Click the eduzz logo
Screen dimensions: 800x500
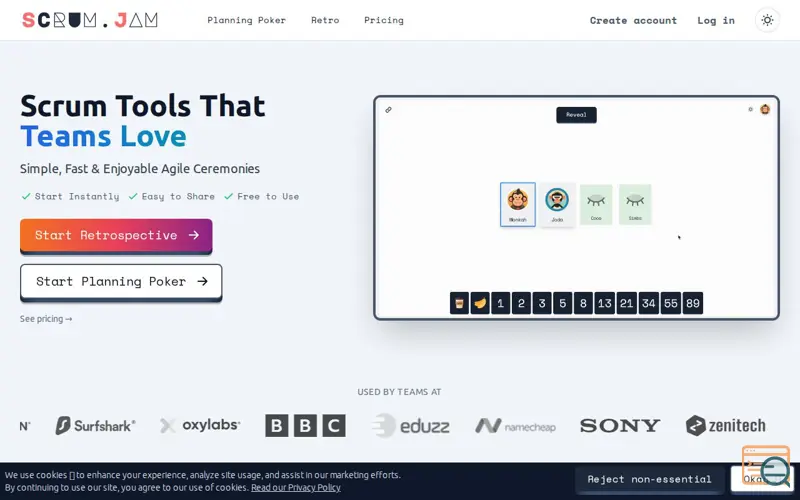(x=411, y=426)
